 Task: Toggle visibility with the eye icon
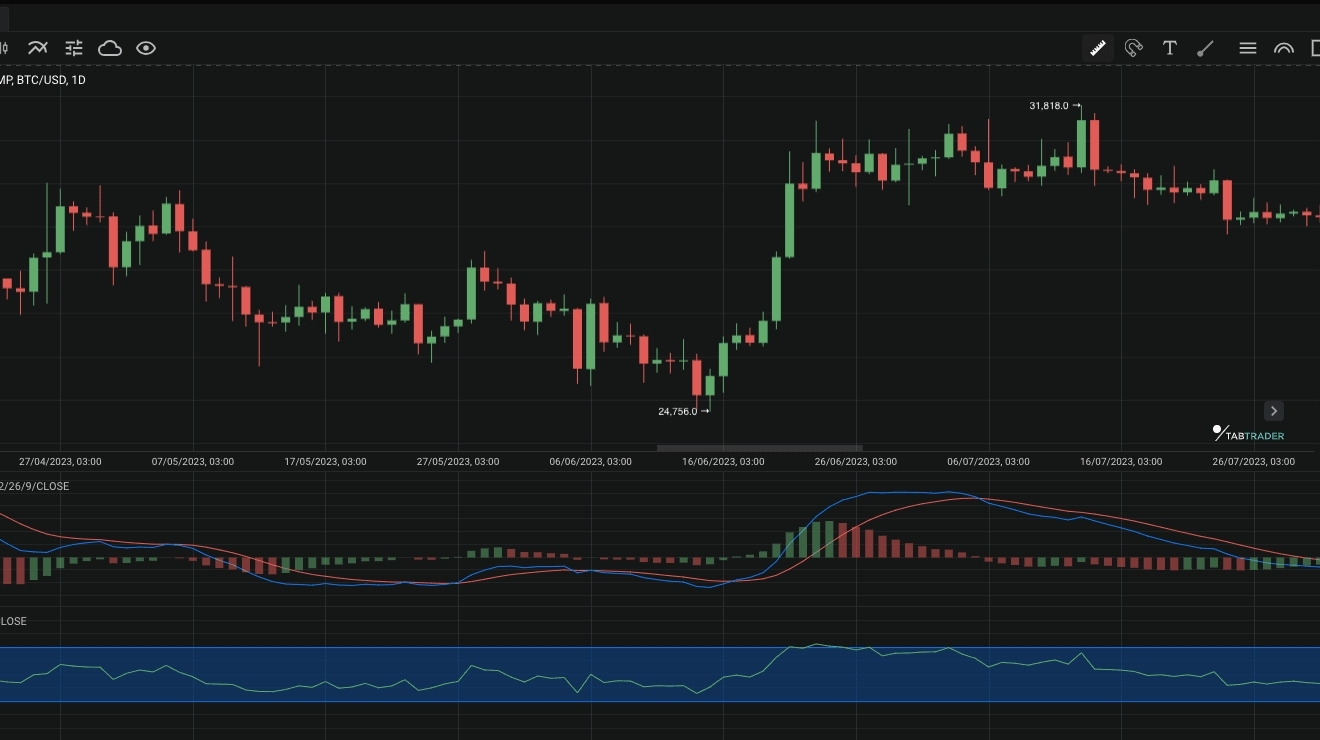pos(146,48)
